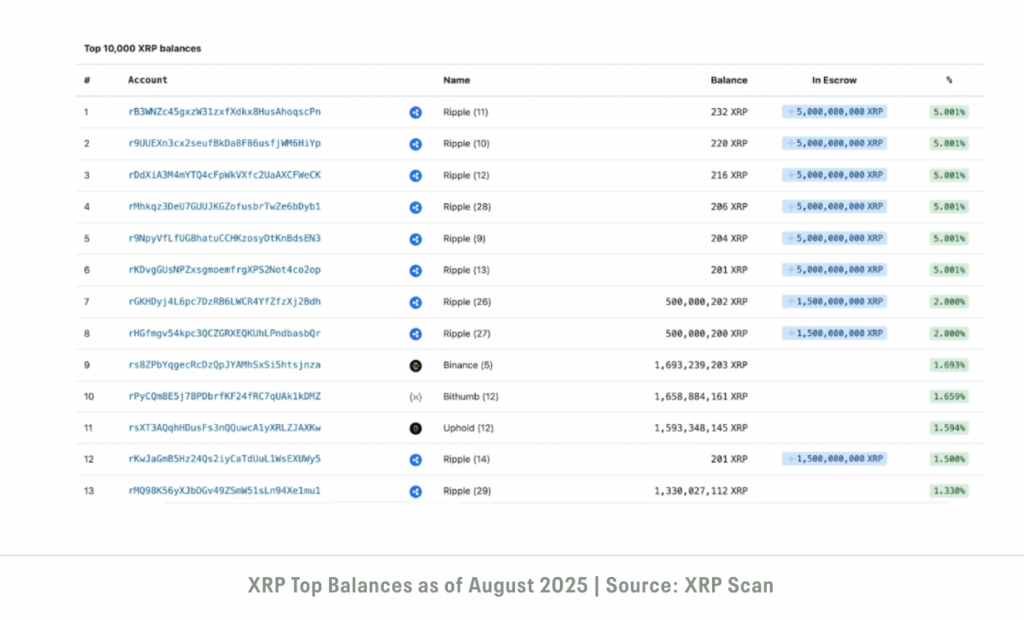Click the Account column header

pyautogui.click(x=148, y=80)
